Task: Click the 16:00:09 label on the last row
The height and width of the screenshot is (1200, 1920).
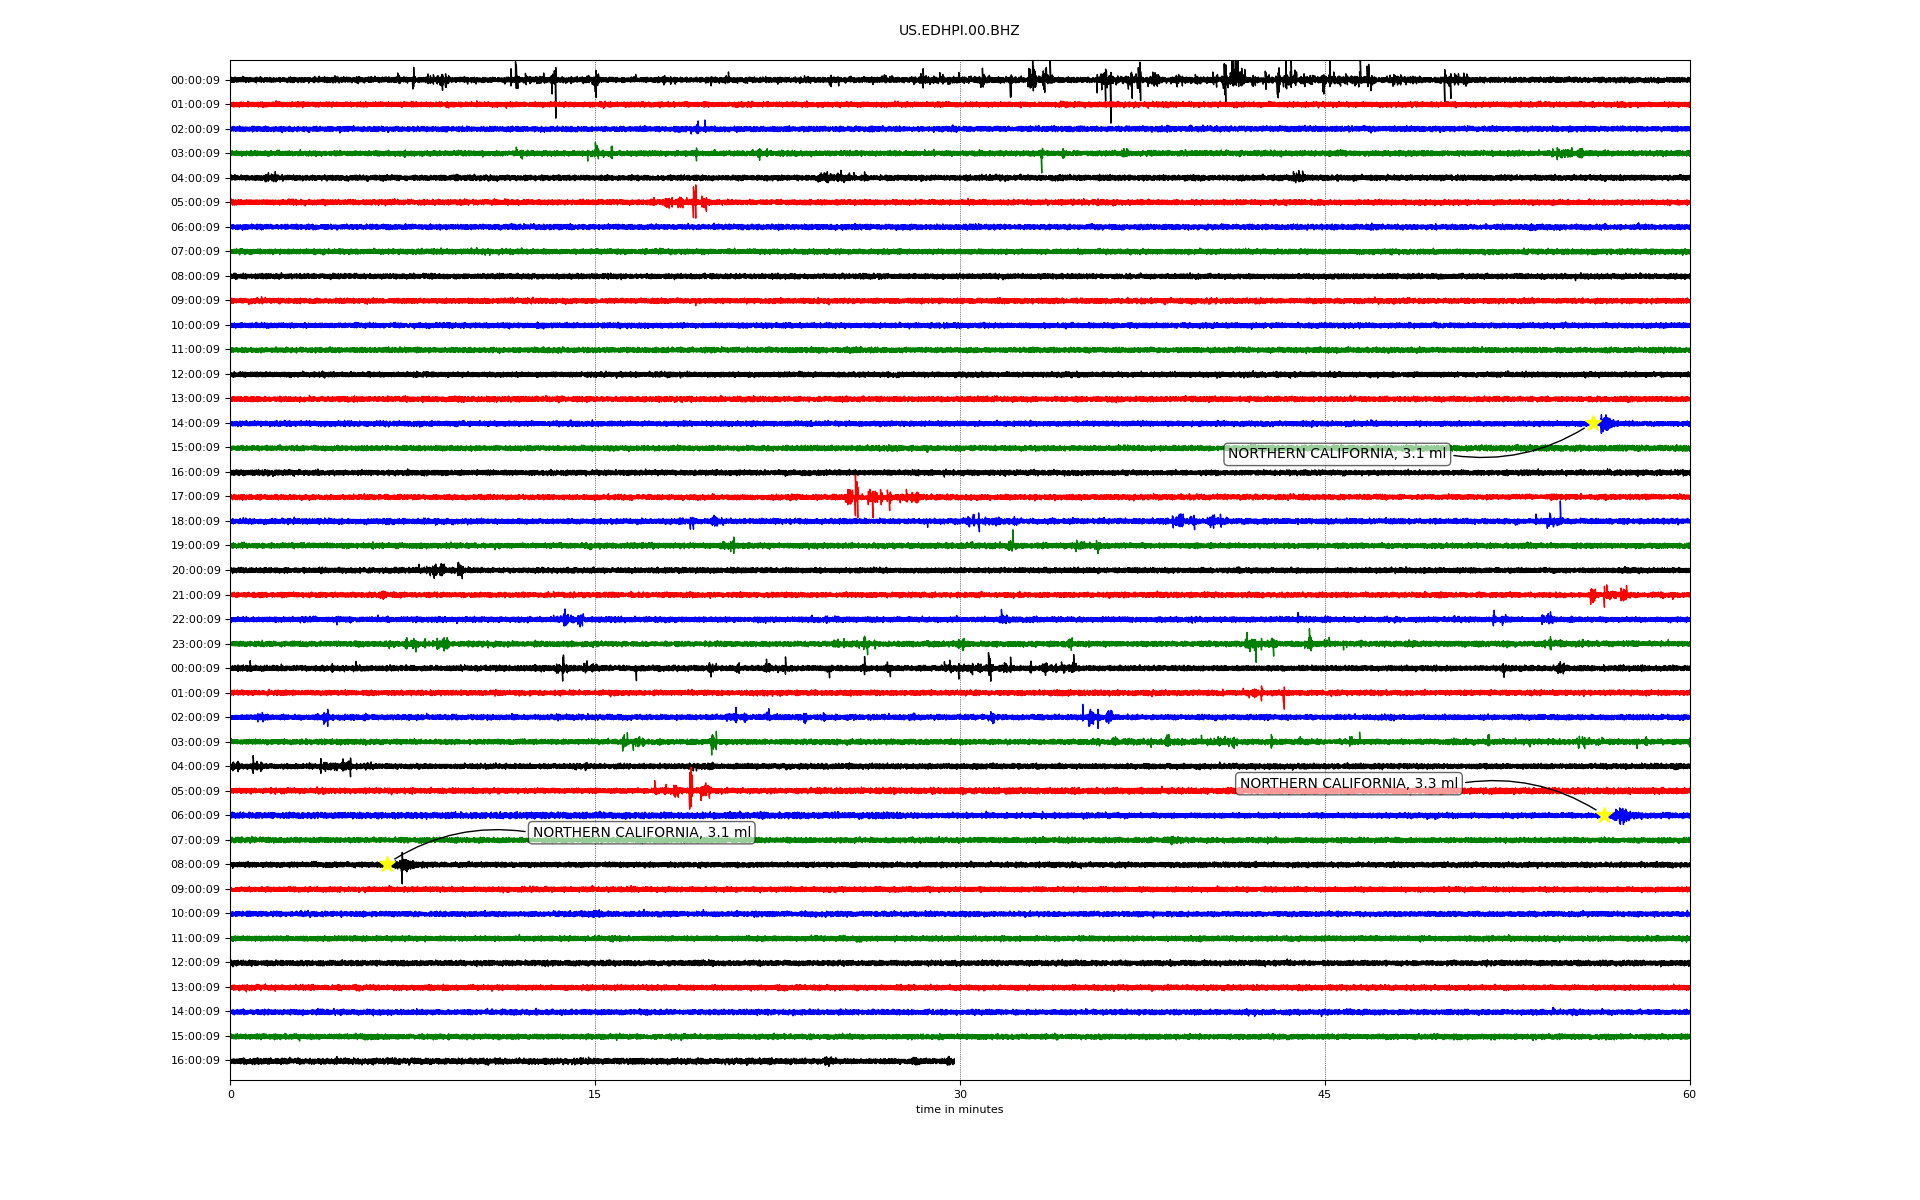Action: (x=195, y=1060)
